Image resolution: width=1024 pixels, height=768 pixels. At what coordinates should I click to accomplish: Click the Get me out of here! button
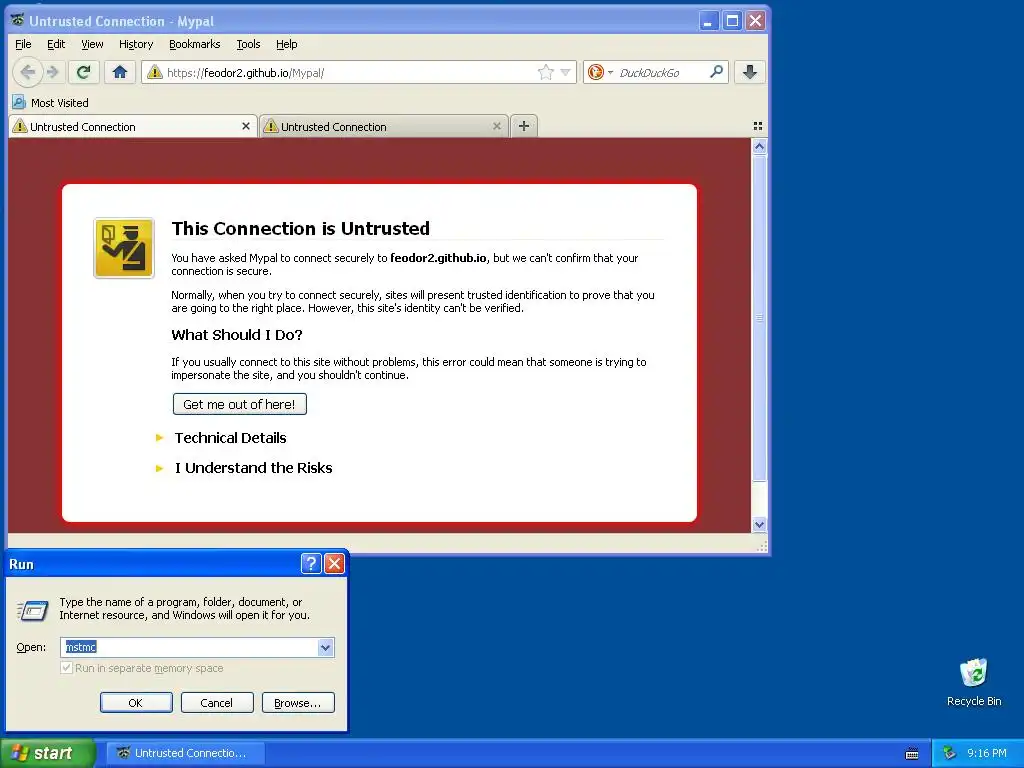tap(240, 404)
